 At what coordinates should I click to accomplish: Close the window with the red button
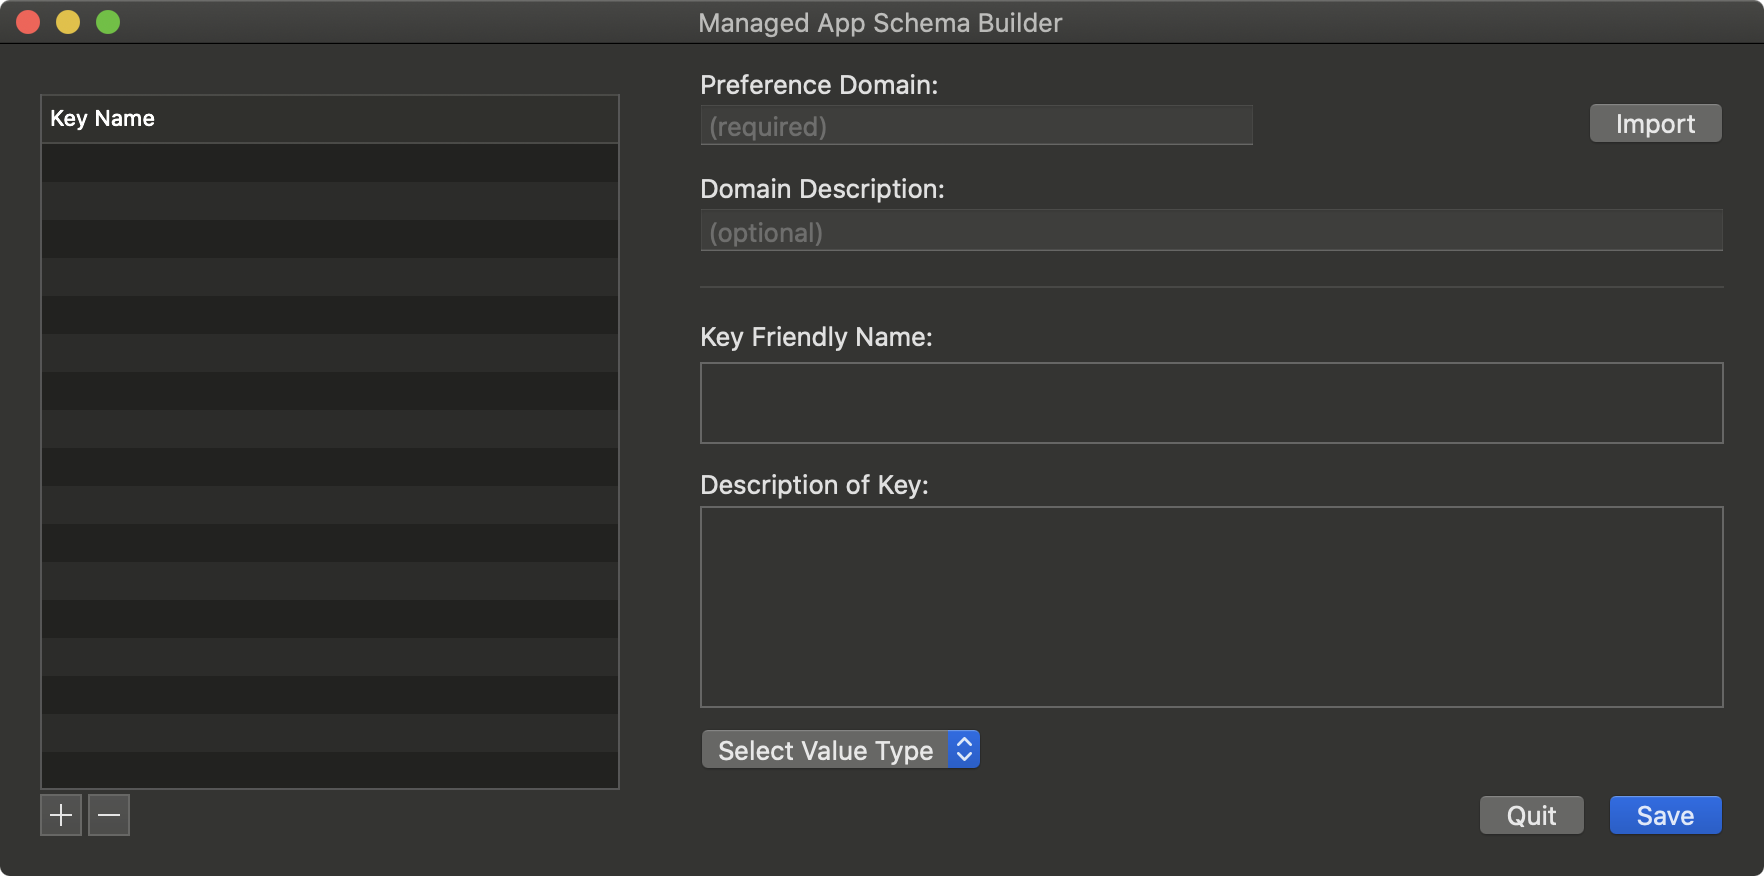pos(28,22)
